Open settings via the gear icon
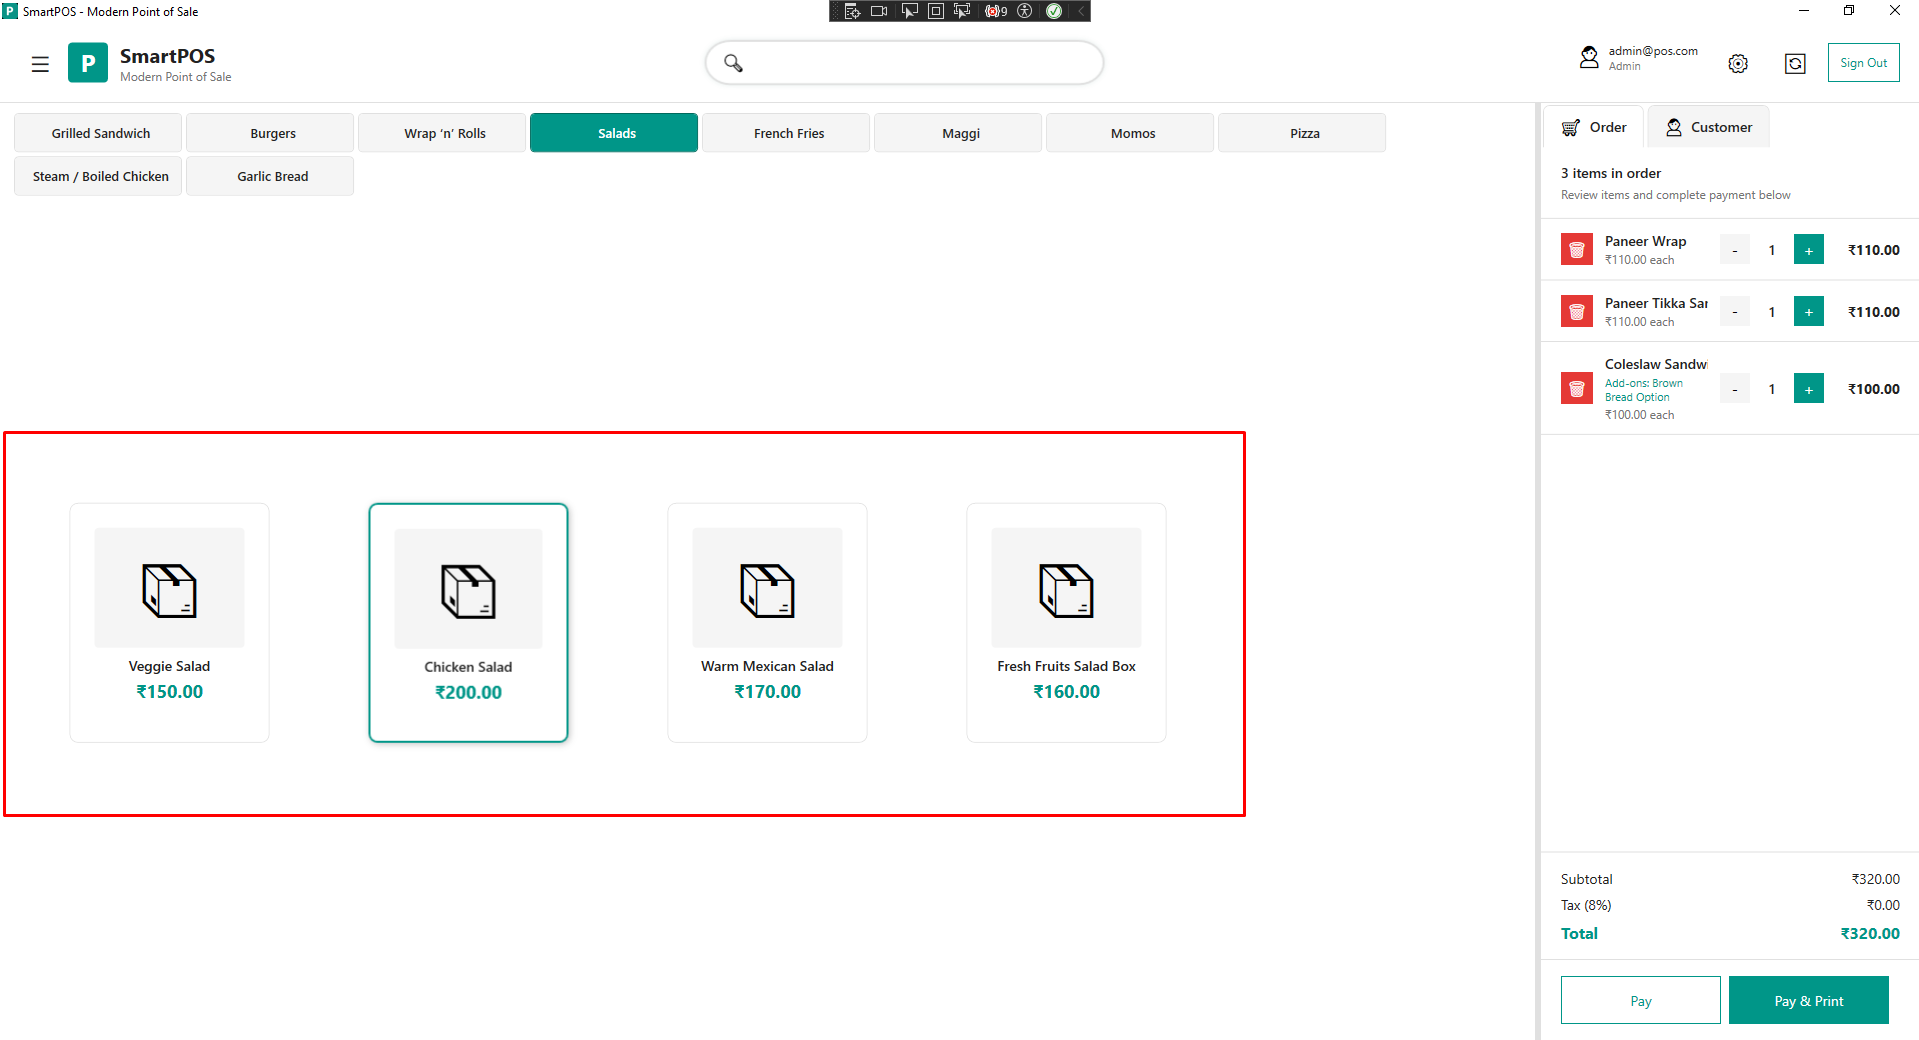Image resolution: width=1919 pixels, height=1040 pixels. (1738, 64)
